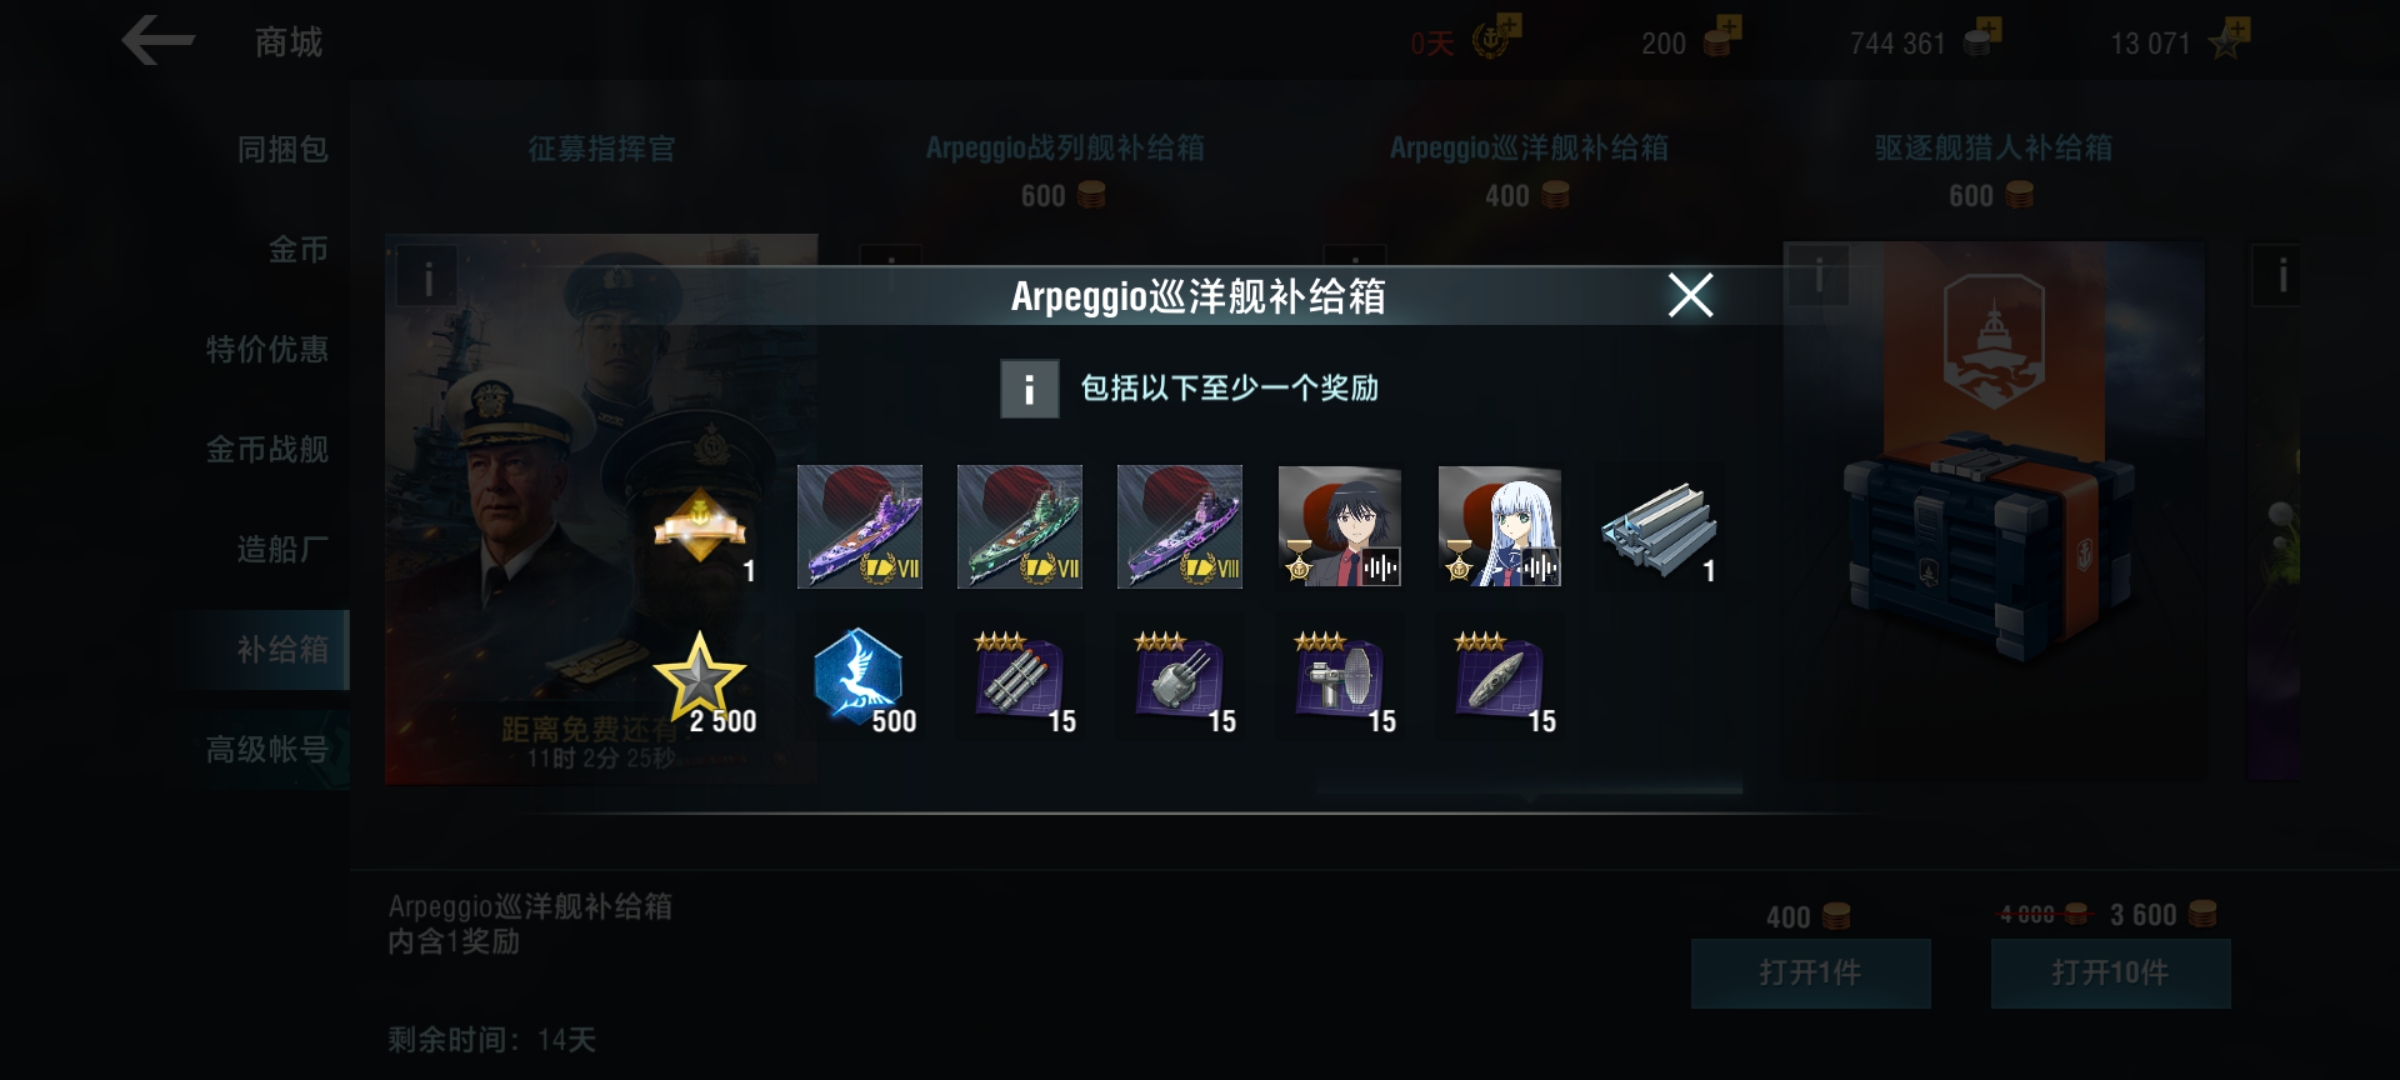Select the white-haired commander portrait
The height and width of the screenshot is (1080, 2400).
1500,527
